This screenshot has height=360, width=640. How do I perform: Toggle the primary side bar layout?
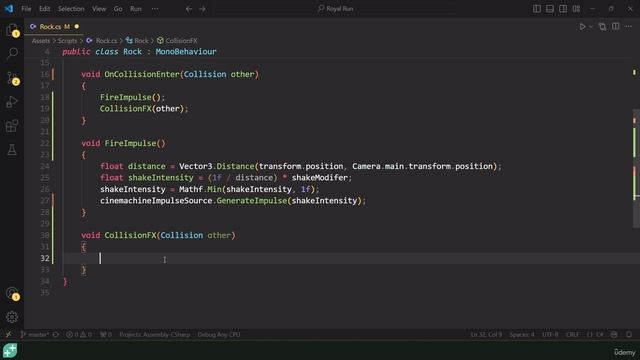537,9
